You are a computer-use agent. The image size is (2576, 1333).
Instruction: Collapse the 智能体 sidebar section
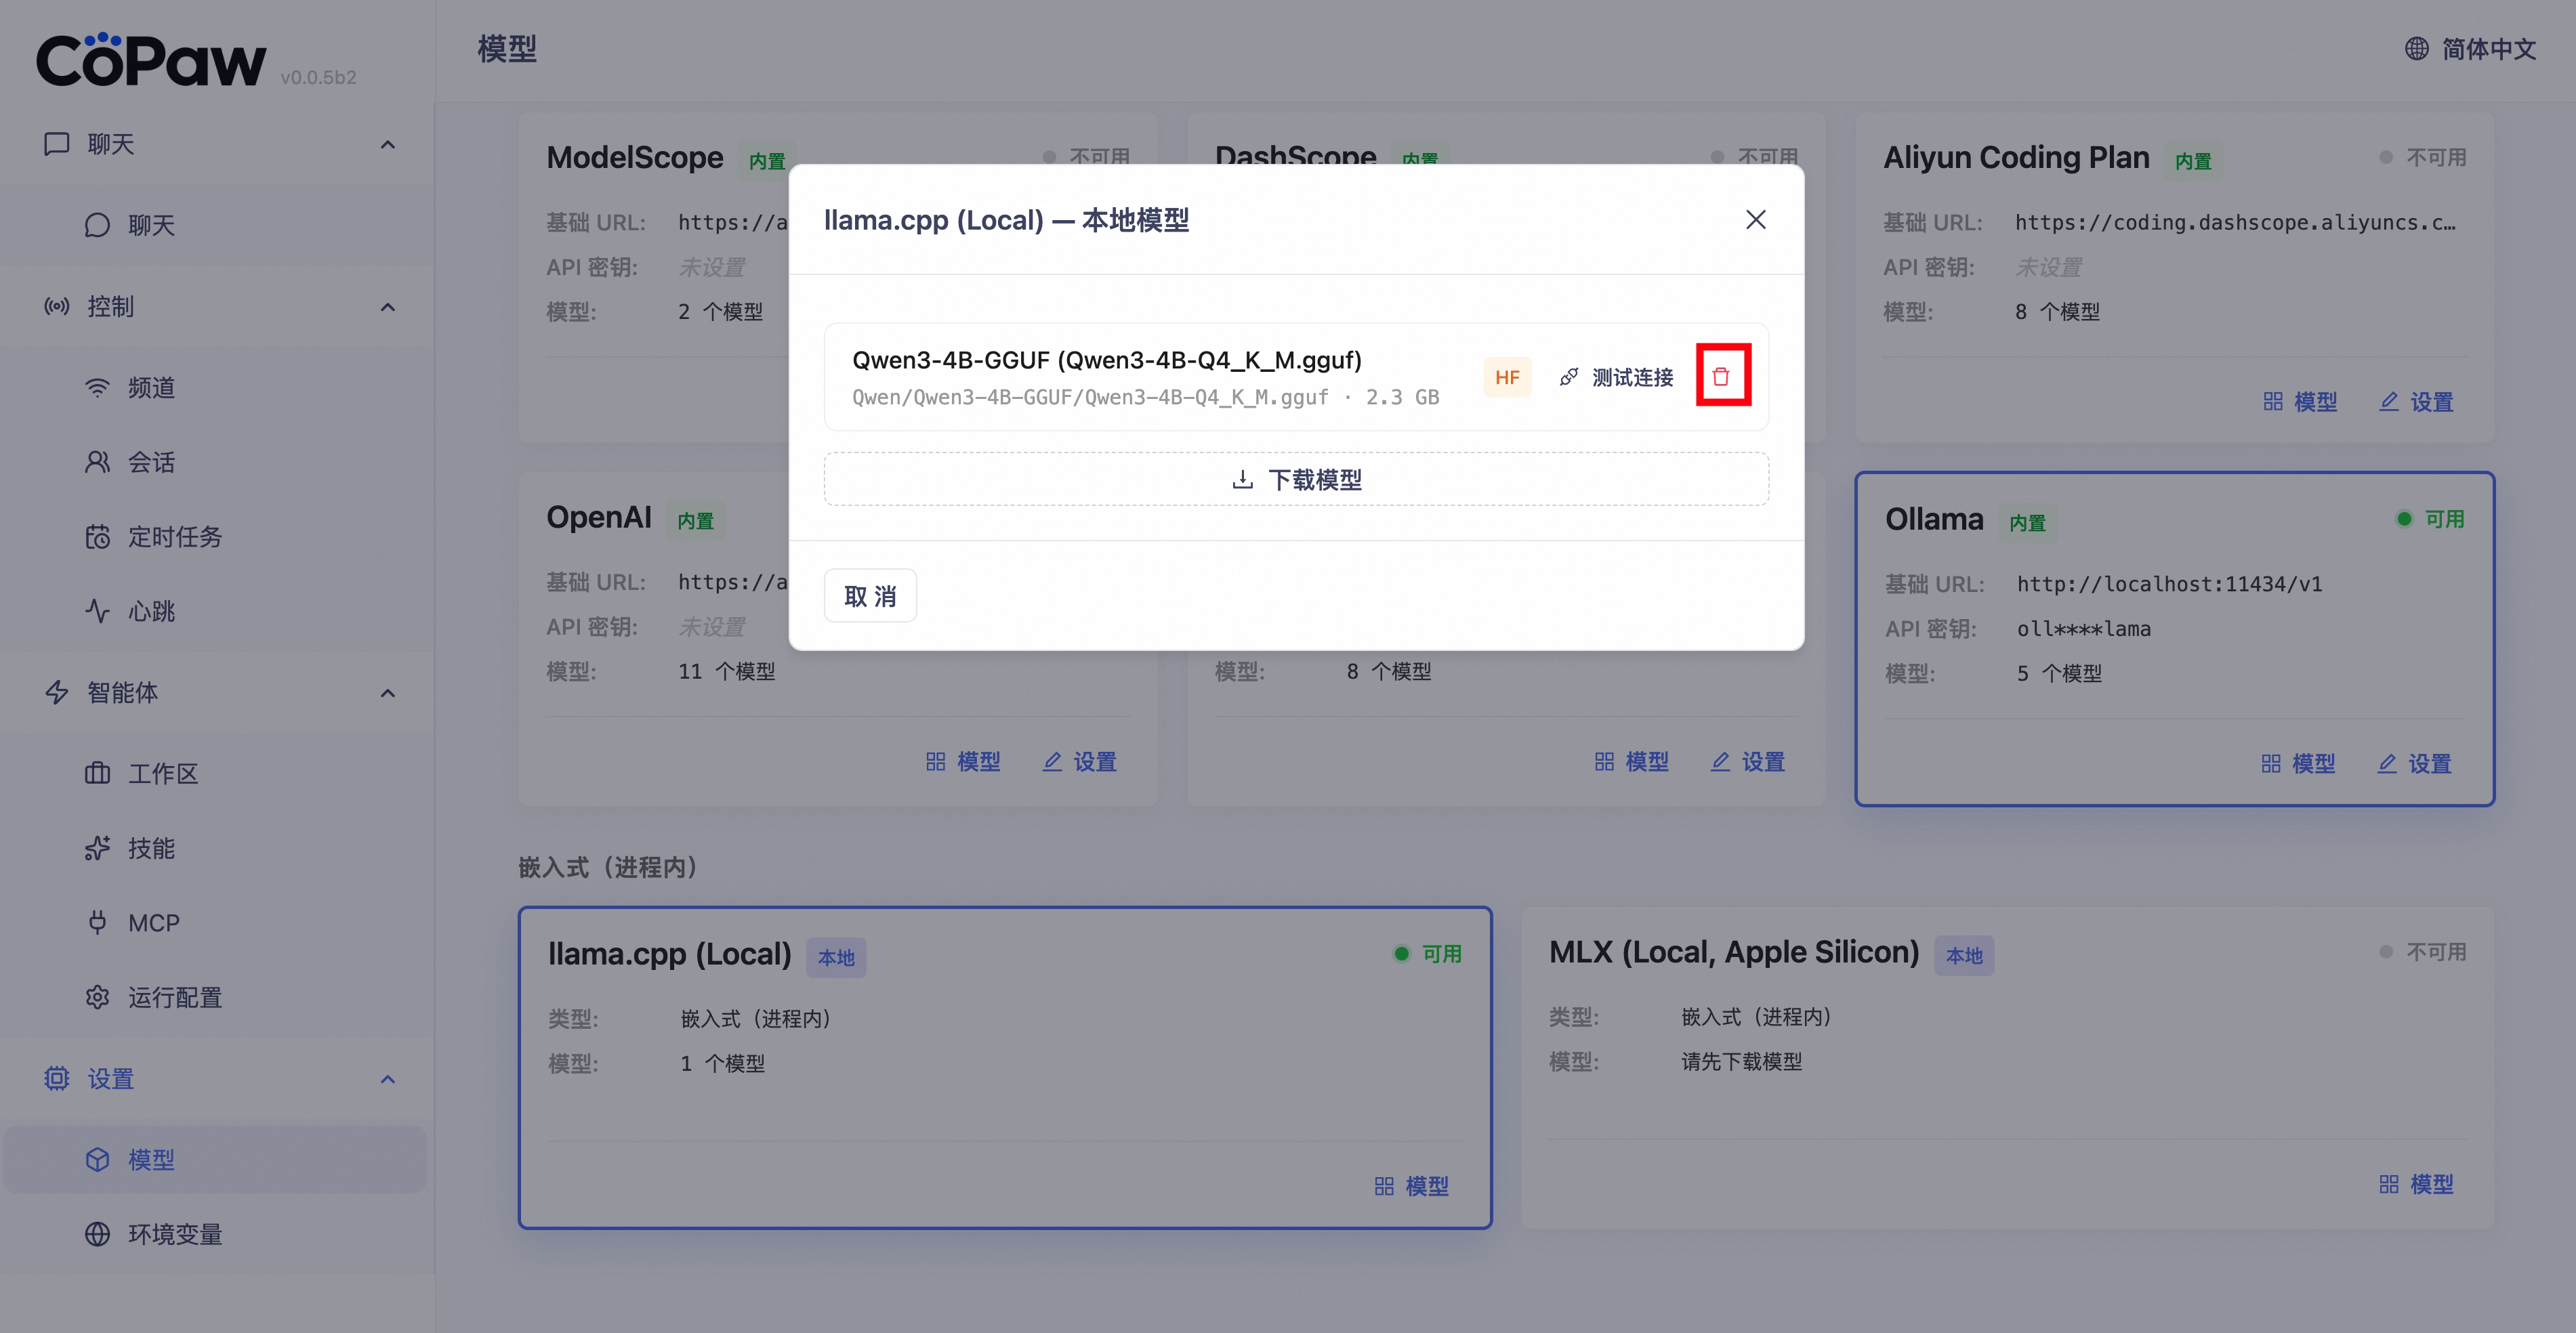[388, 693]
